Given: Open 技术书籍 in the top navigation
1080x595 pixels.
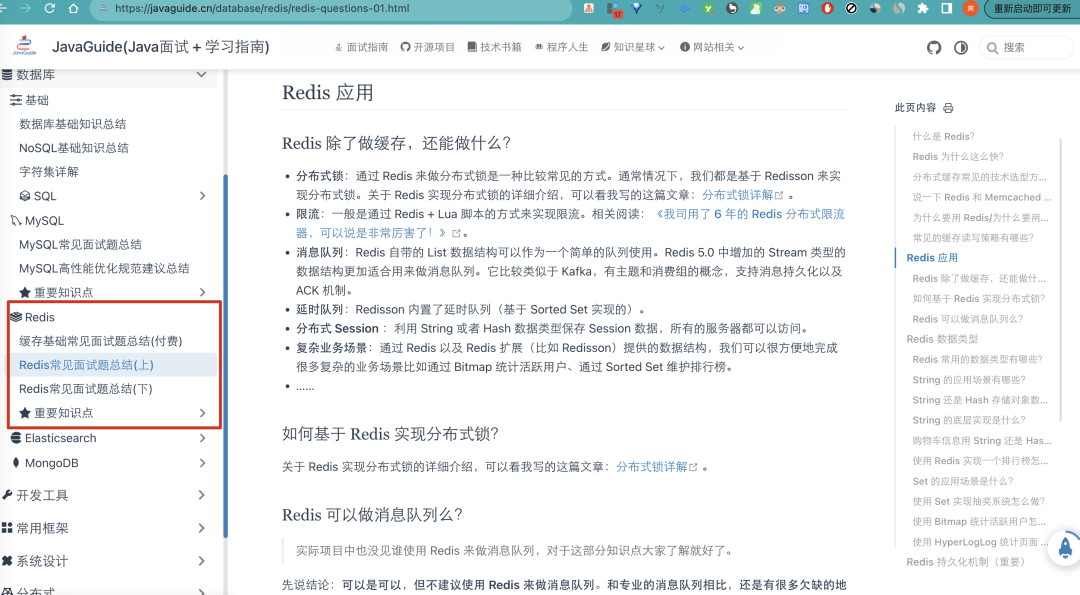Looking at the screenshot, I should [x=495, y=48].
